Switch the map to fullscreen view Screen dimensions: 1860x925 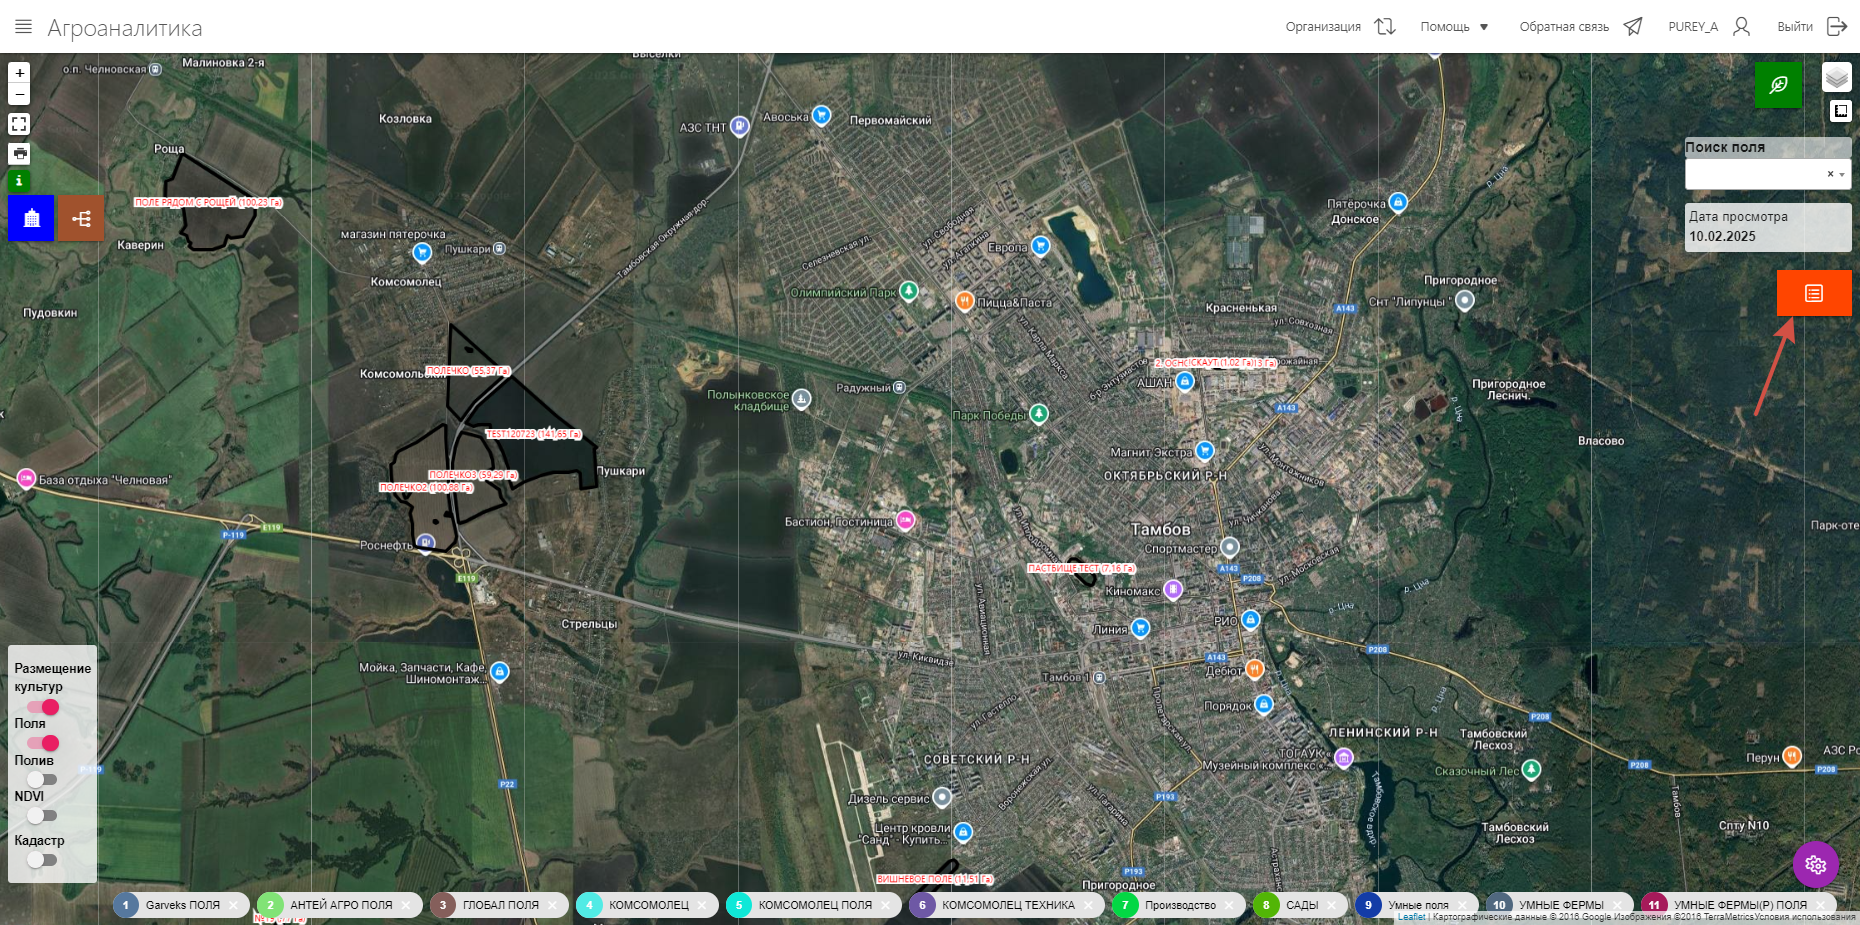click(x=19, y=124)
